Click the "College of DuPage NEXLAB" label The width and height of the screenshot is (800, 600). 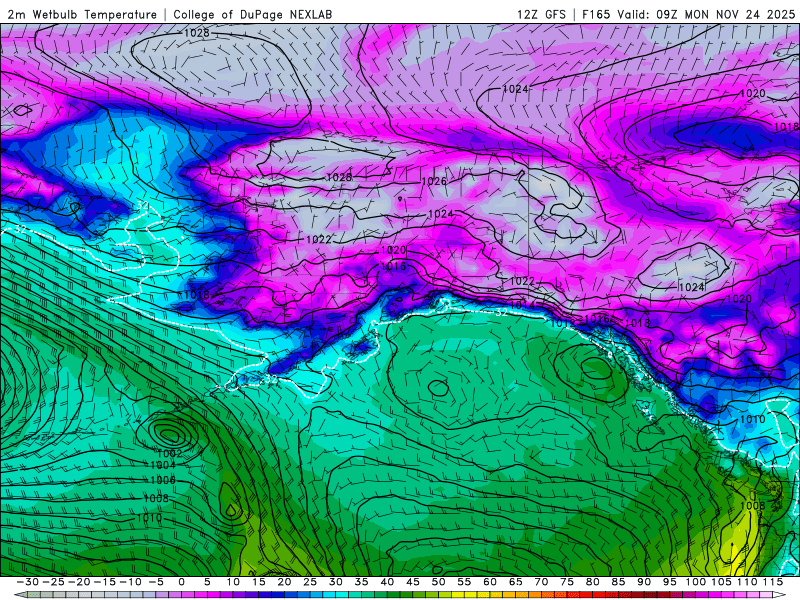point(253,14)
